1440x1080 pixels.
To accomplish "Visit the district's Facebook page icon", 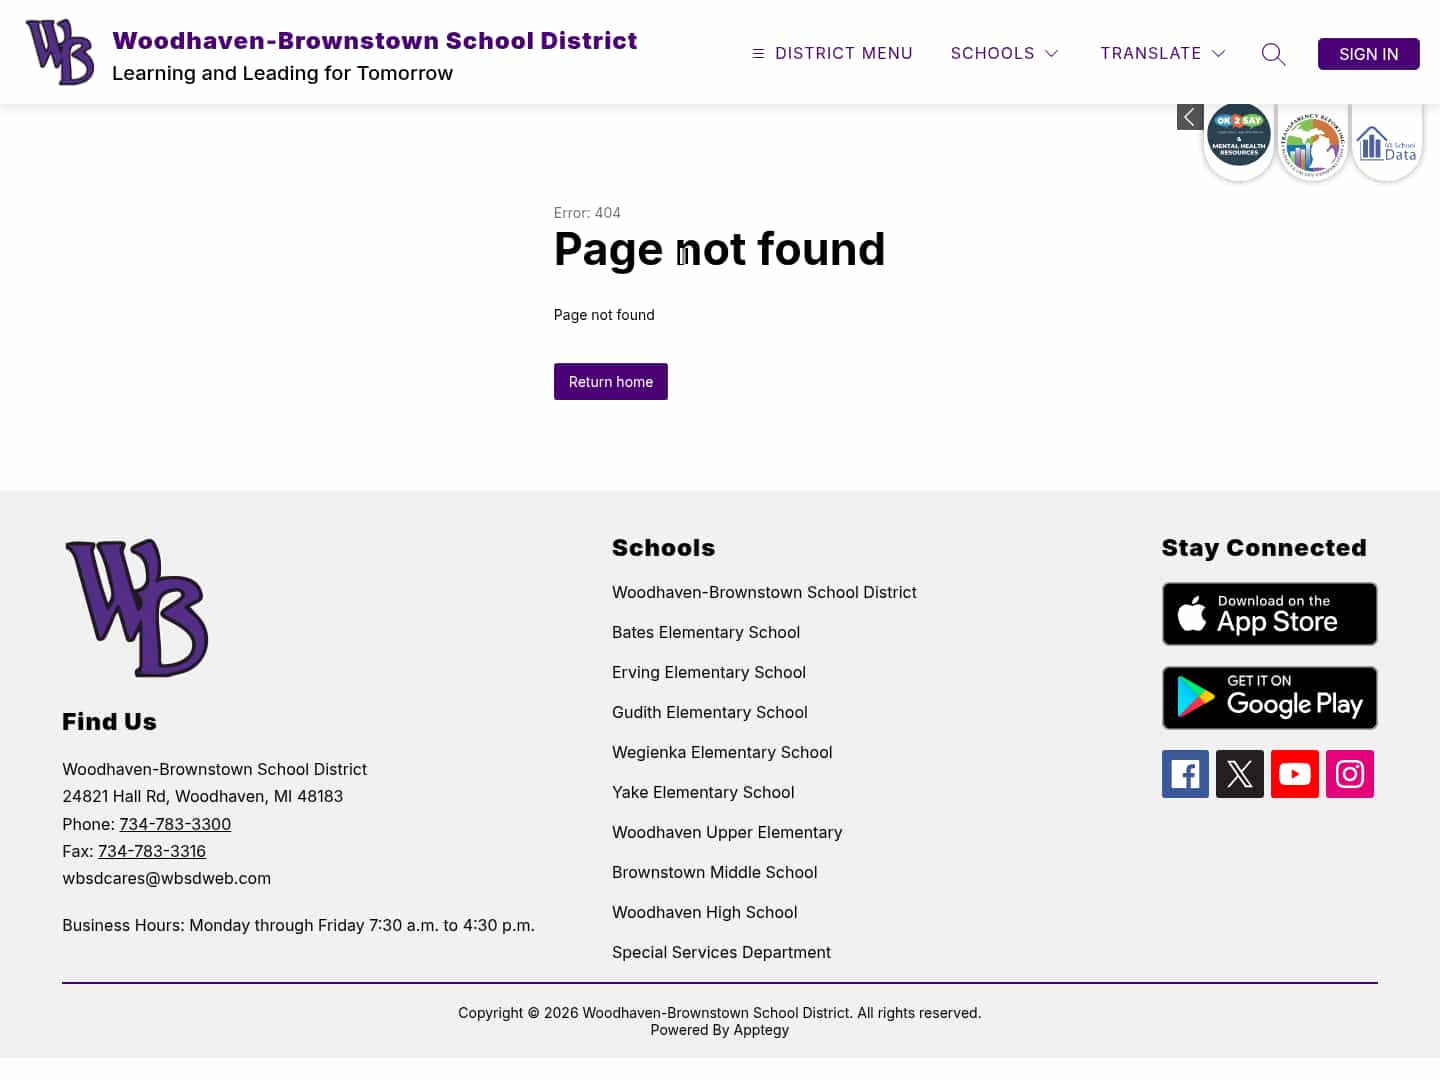I will (1185, 774).
